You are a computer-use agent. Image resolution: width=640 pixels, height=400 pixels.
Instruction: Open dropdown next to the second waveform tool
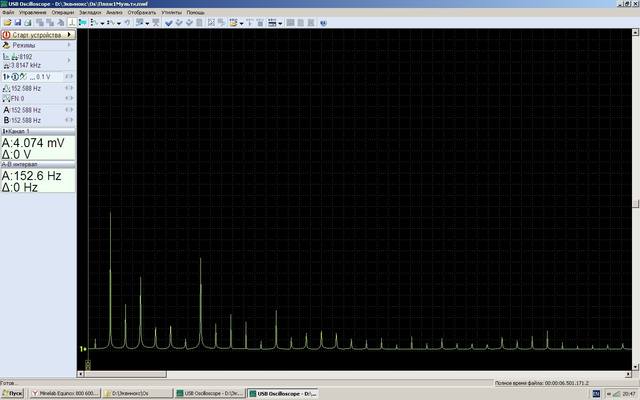point(119,23)
